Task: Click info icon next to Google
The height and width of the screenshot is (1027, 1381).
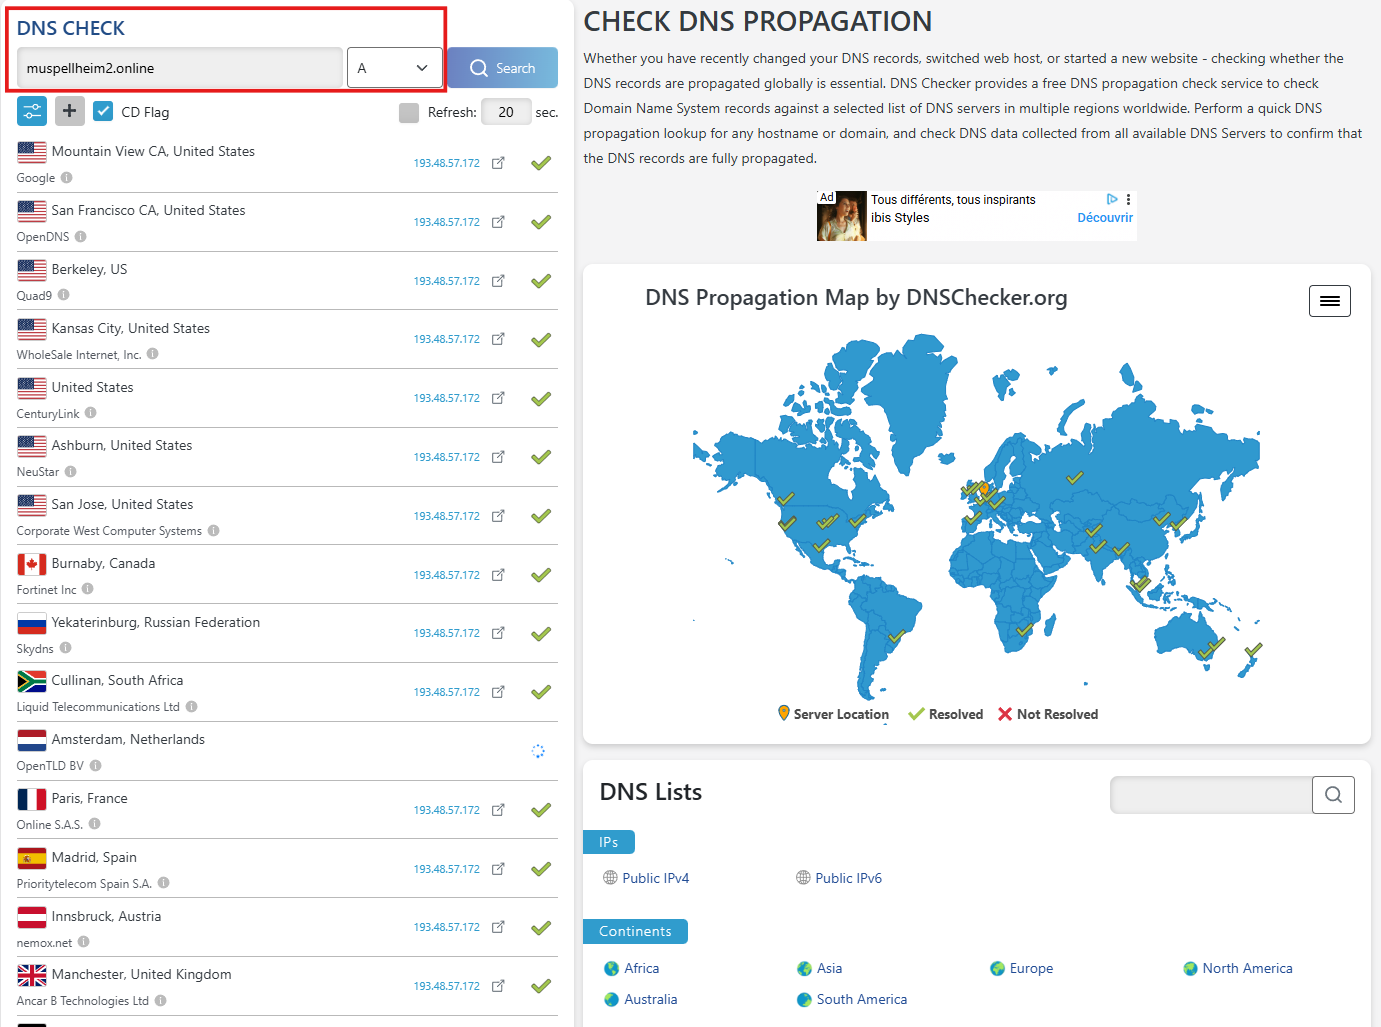Action: [67, 178]
